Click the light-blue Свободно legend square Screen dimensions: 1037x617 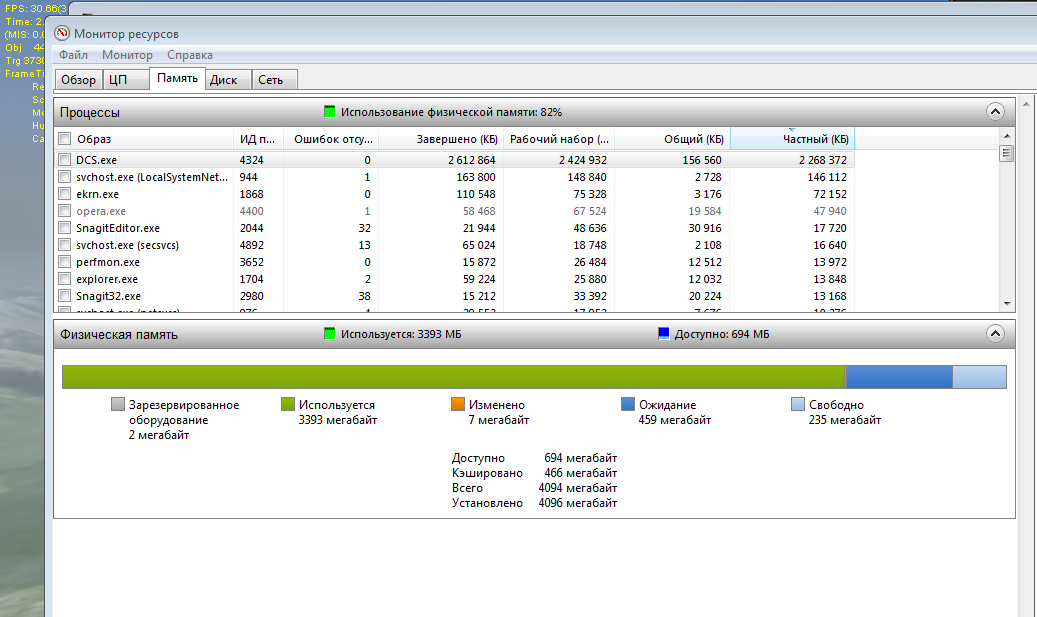click(798, 404)
